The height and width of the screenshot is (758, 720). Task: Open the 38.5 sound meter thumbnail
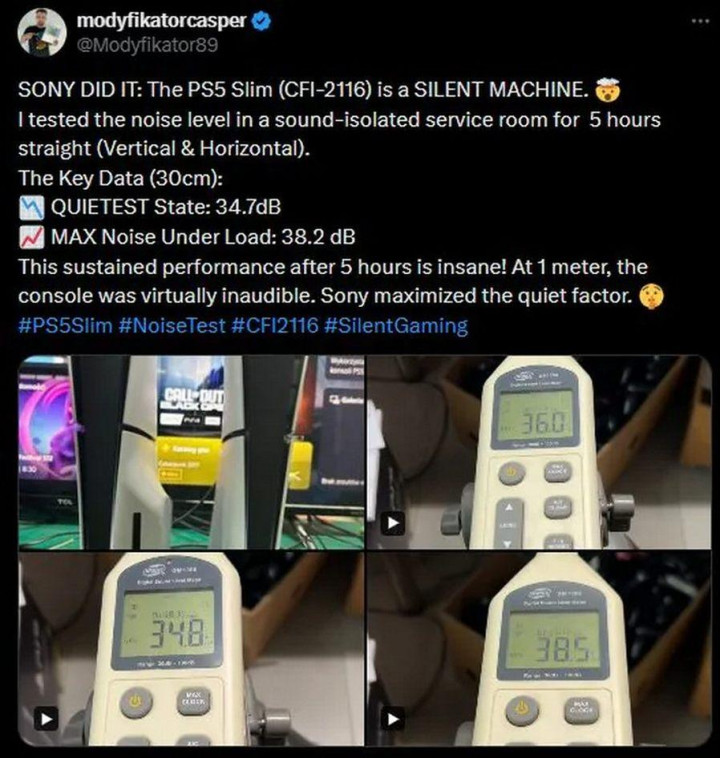coord(539,649)
